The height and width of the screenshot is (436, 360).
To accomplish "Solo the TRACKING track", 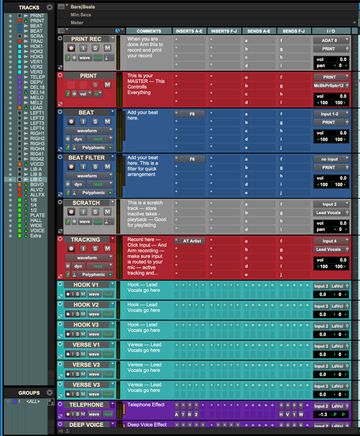I will click(95, 249).
